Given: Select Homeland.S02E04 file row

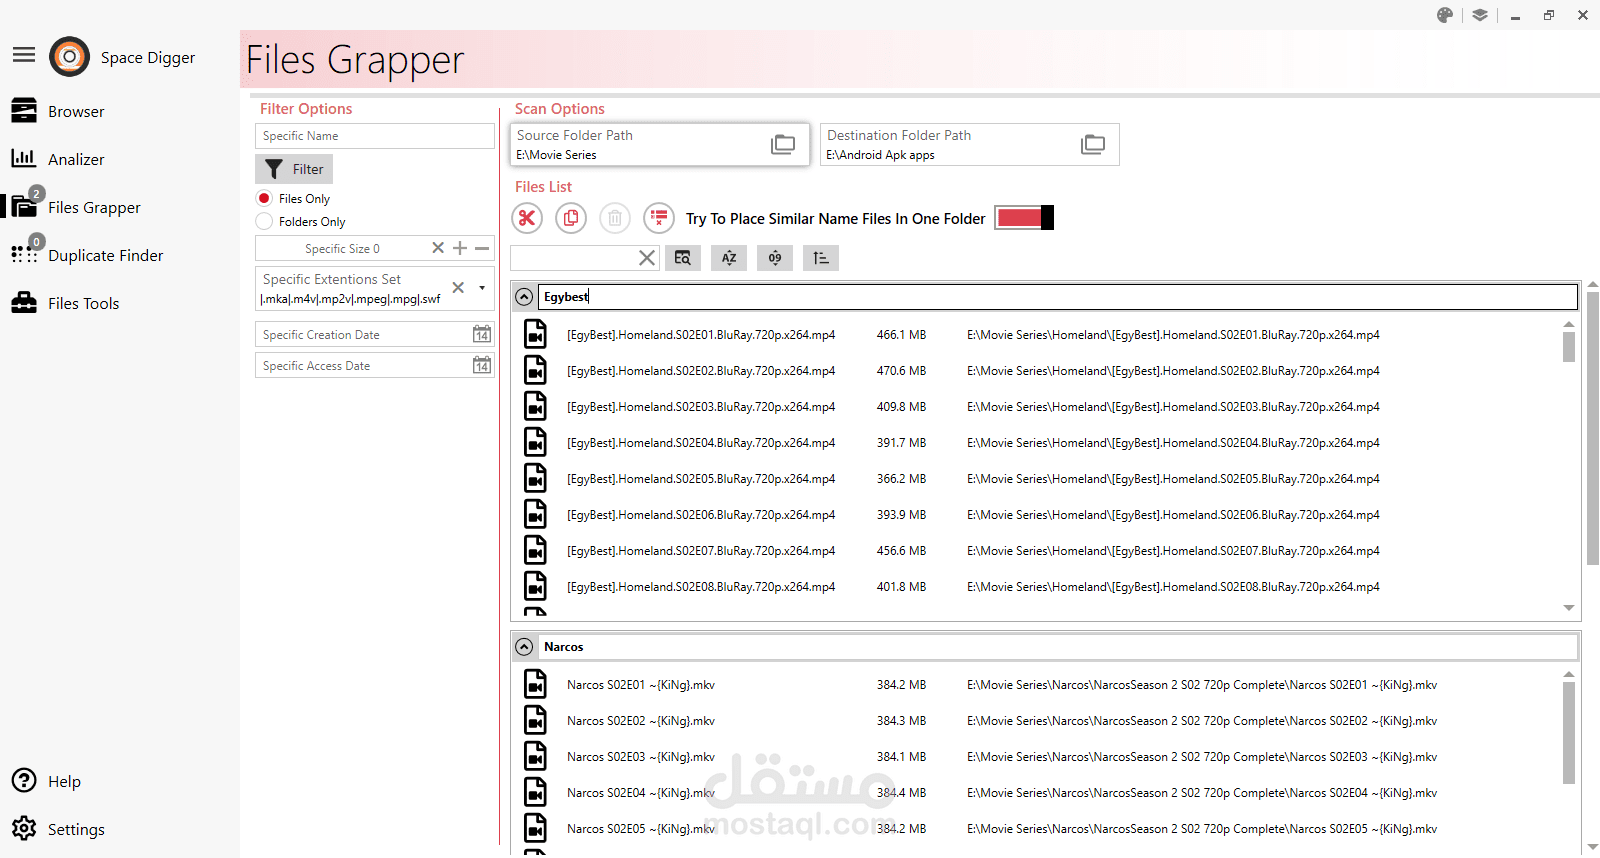Looking at the screenshot, I should pyautogui.click(x=1040, y=442).
